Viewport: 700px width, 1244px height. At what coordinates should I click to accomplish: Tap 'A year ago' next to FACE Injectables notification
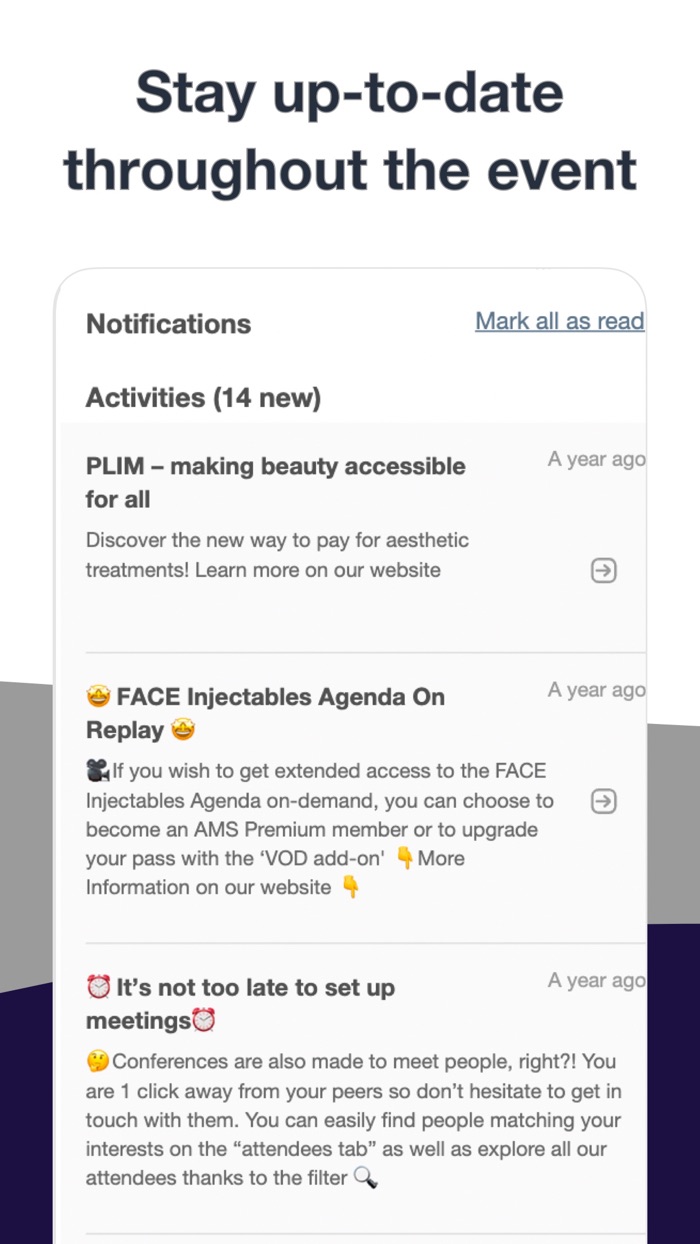click(596, 690)
